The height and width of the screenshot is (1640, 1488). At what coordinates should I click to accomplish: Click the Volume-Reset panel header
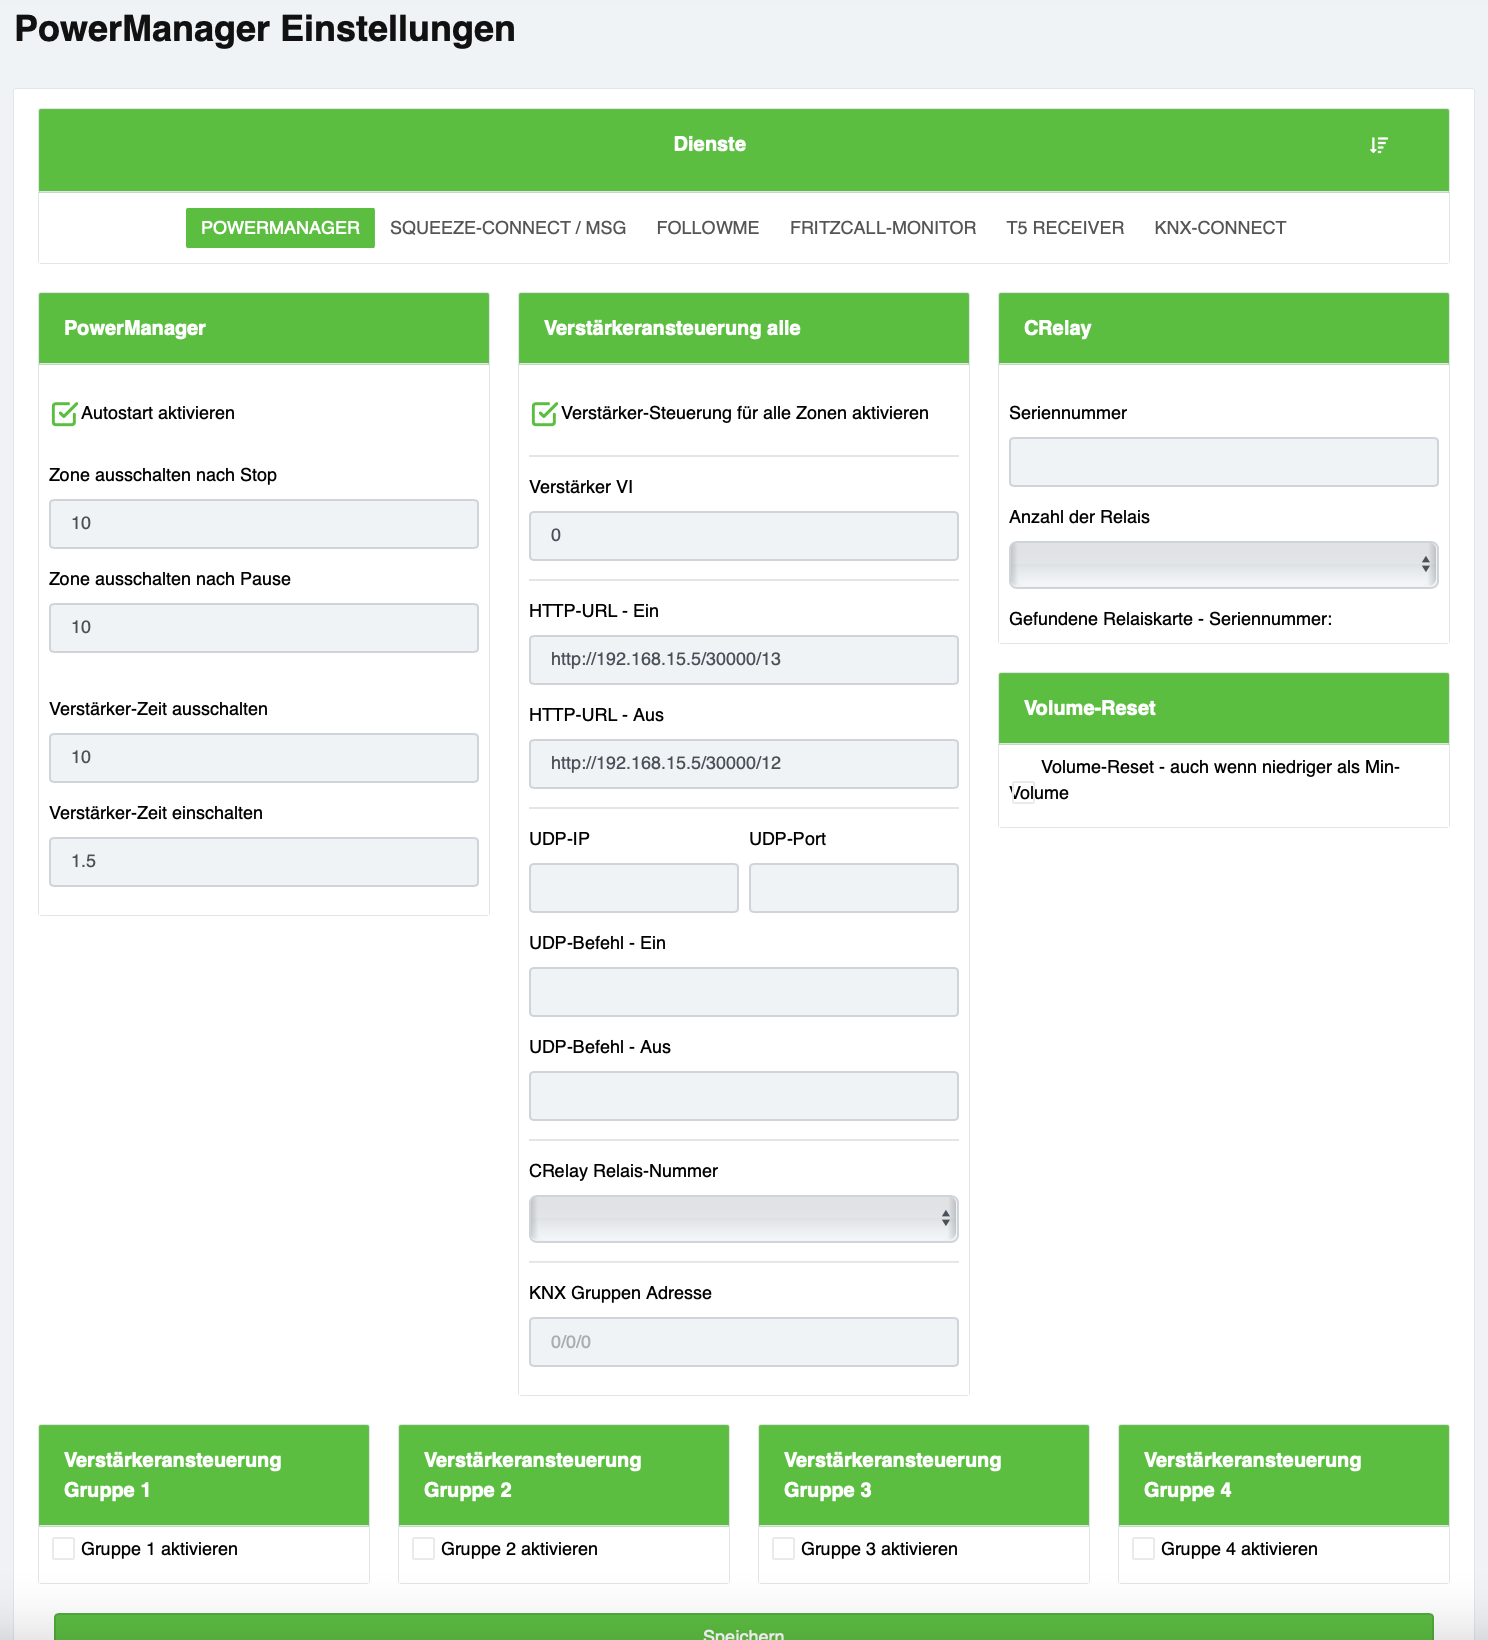point(1224,708)
